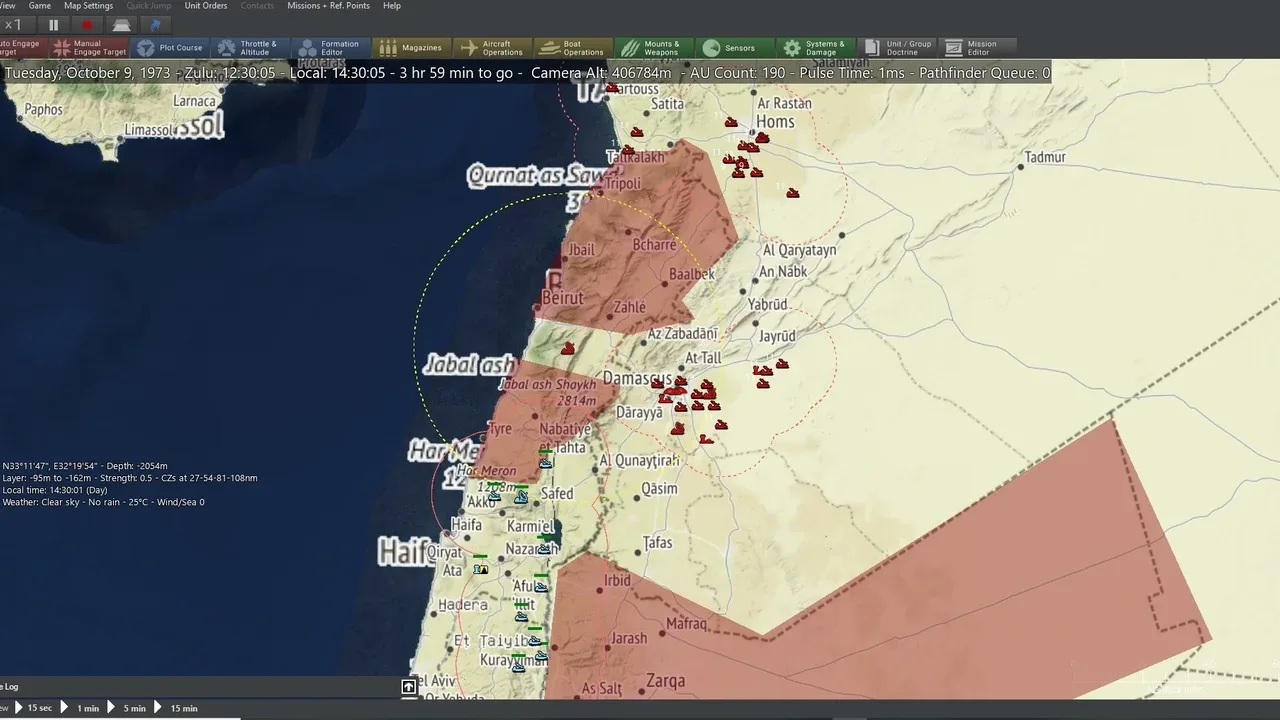Open Systems & Damage panel
Screen dimensions: 1280x720
tap(816, 48)
